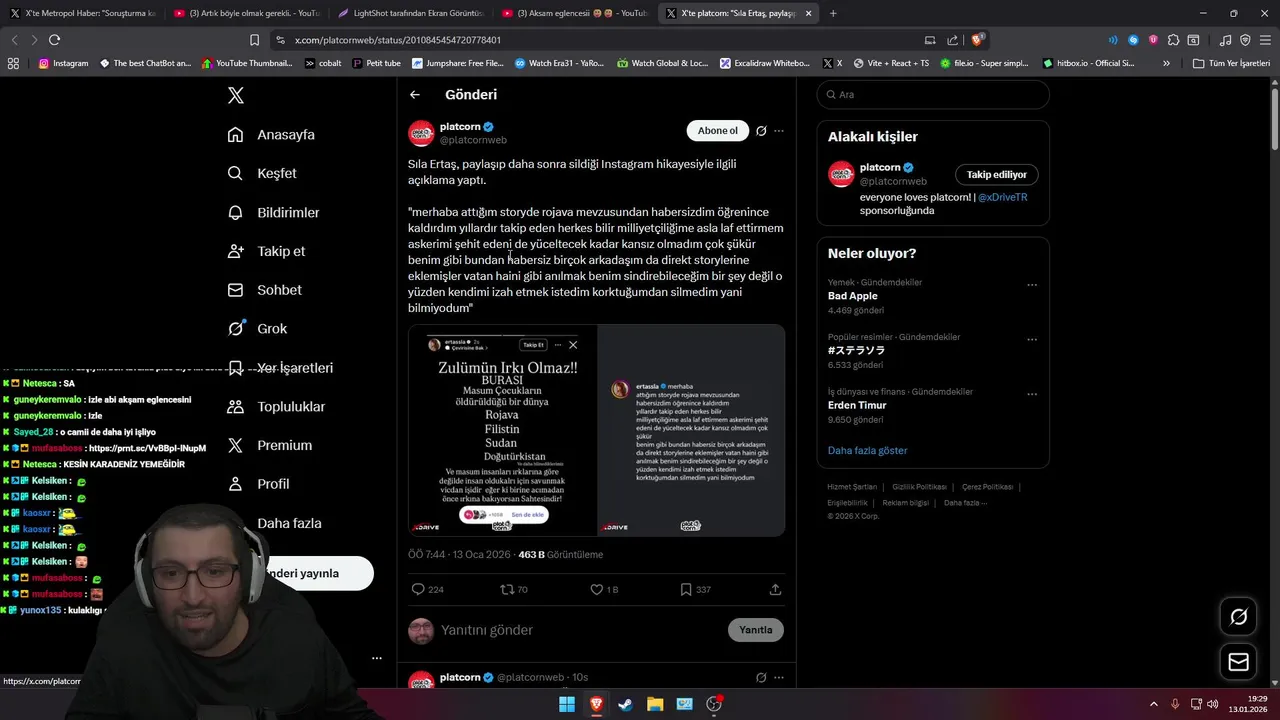The width and height of the screenshot is (1280, 720).
Task: Switch to Akşam eglencesii YouTube tab
Action: [575, 13]
